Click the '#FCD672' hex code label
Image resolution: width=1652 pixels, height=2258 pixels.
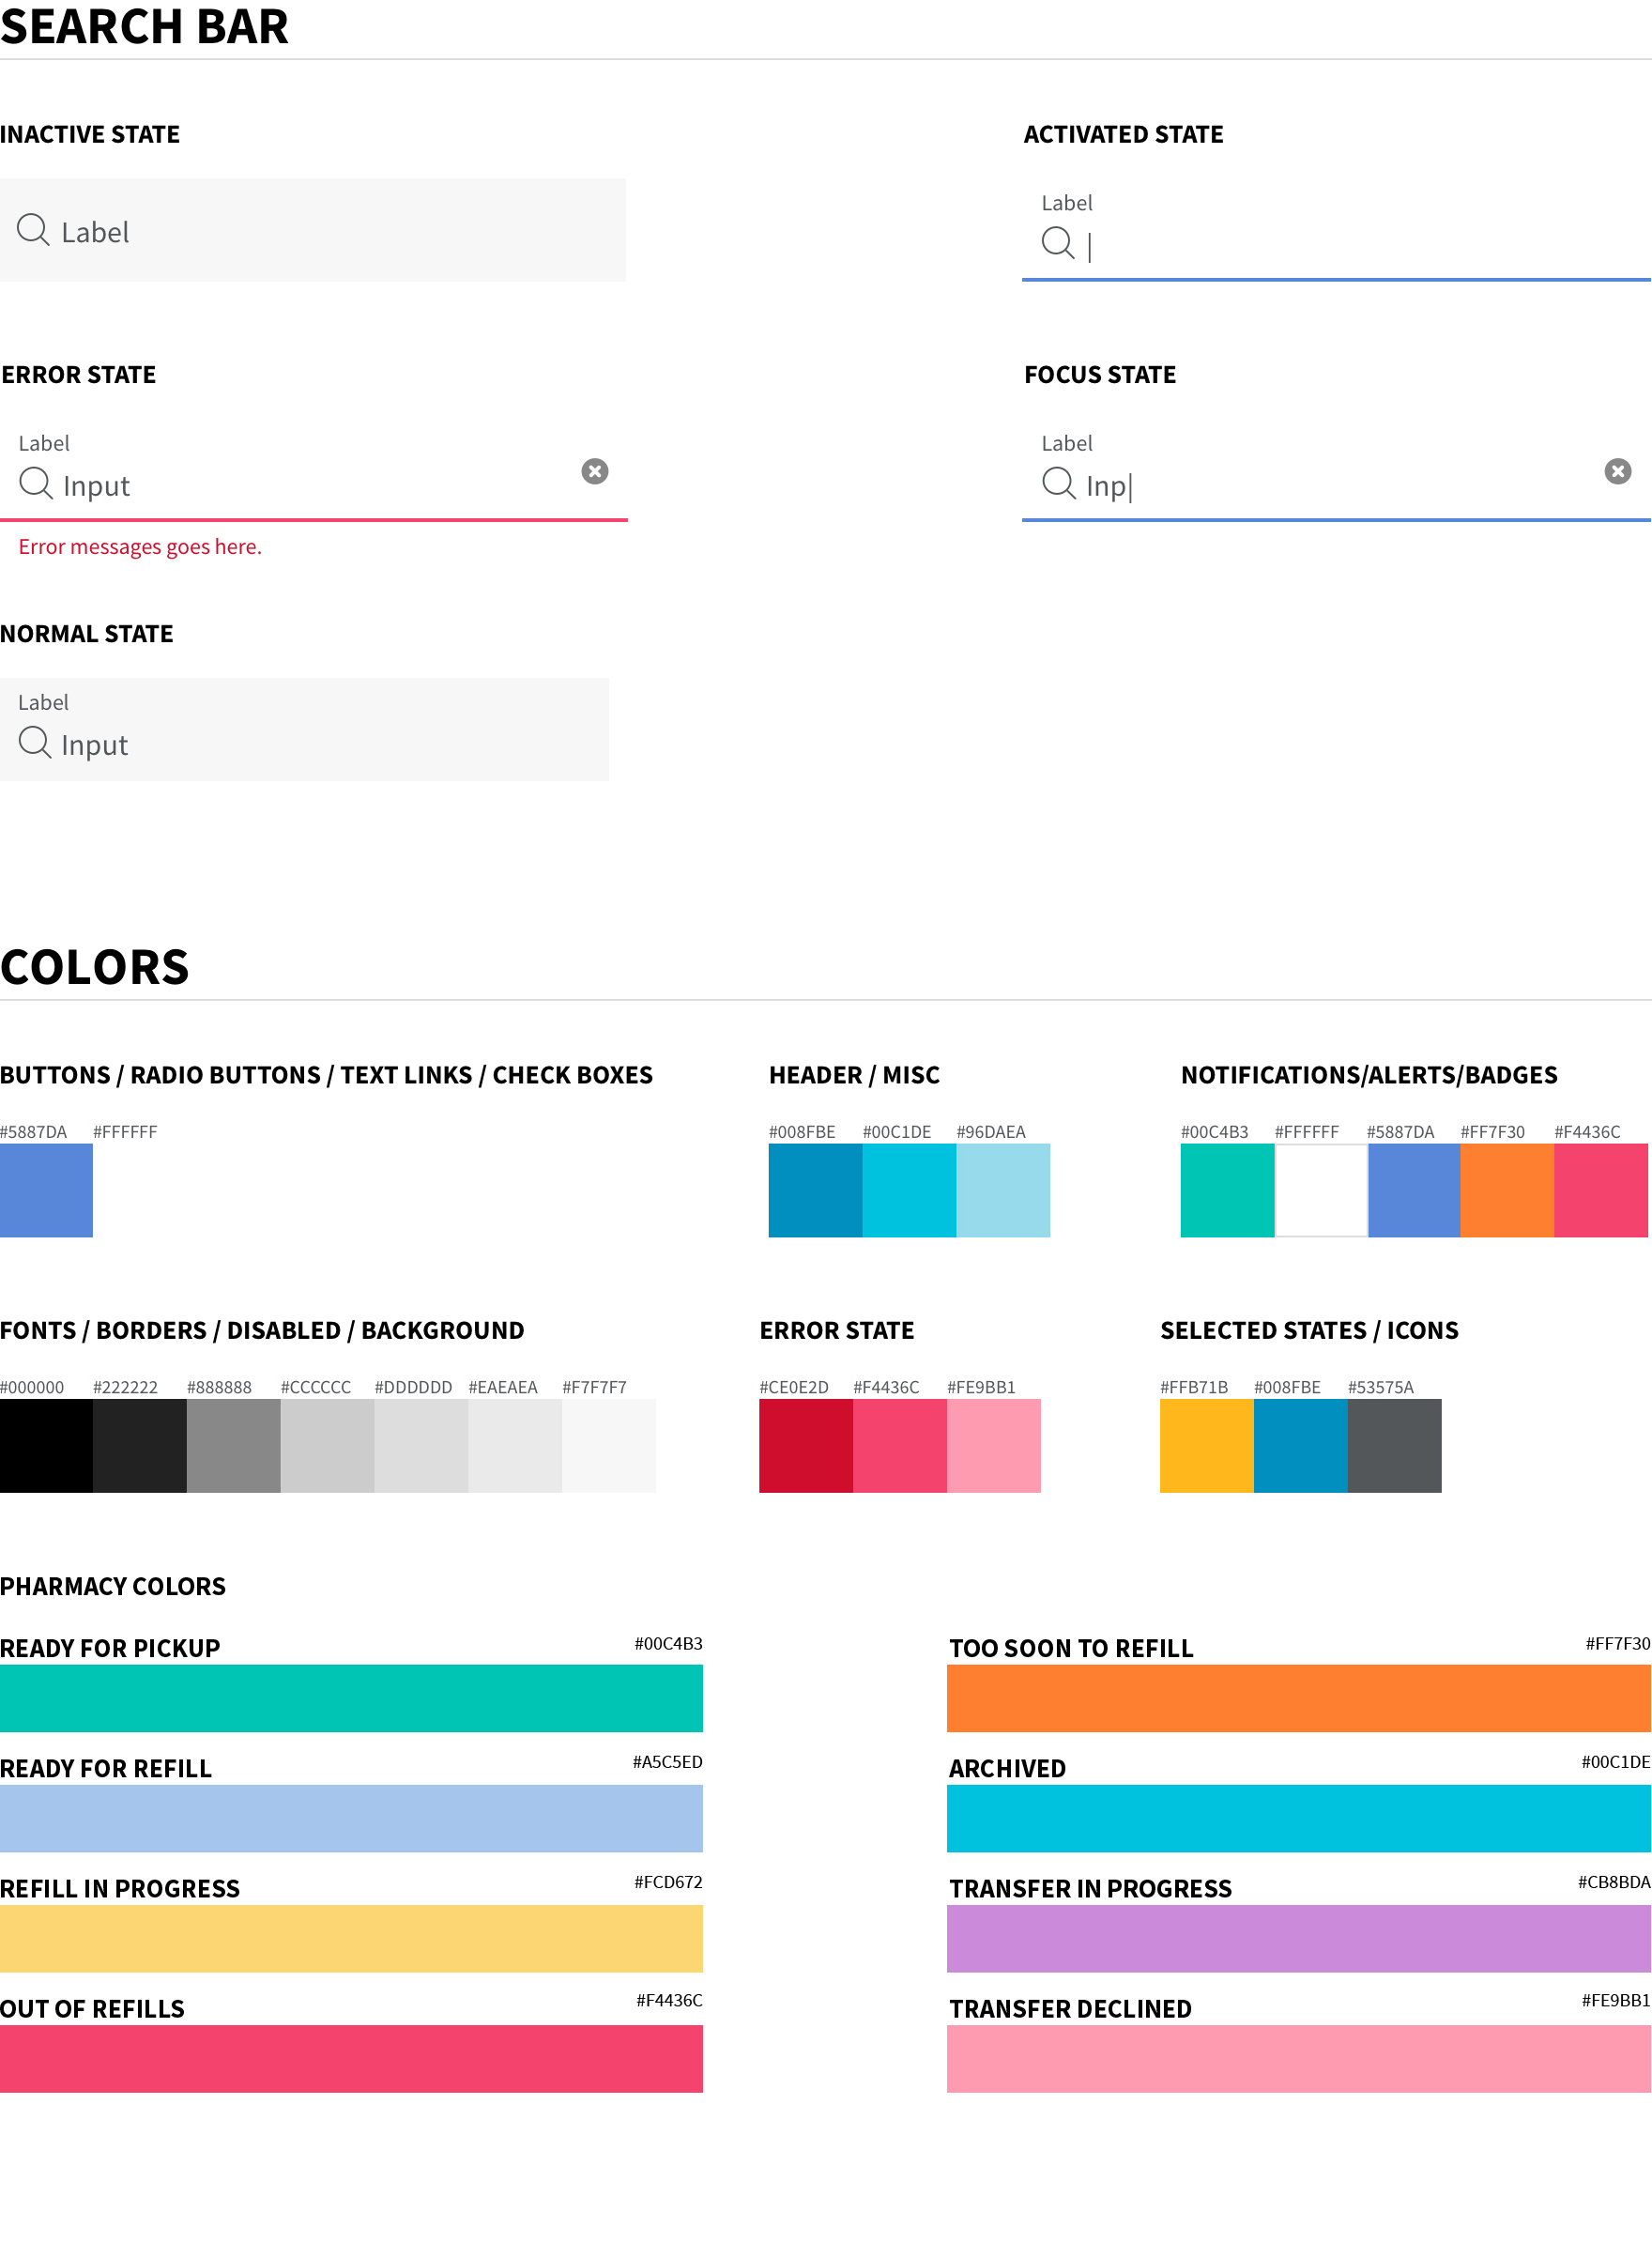pos(668,1882)
